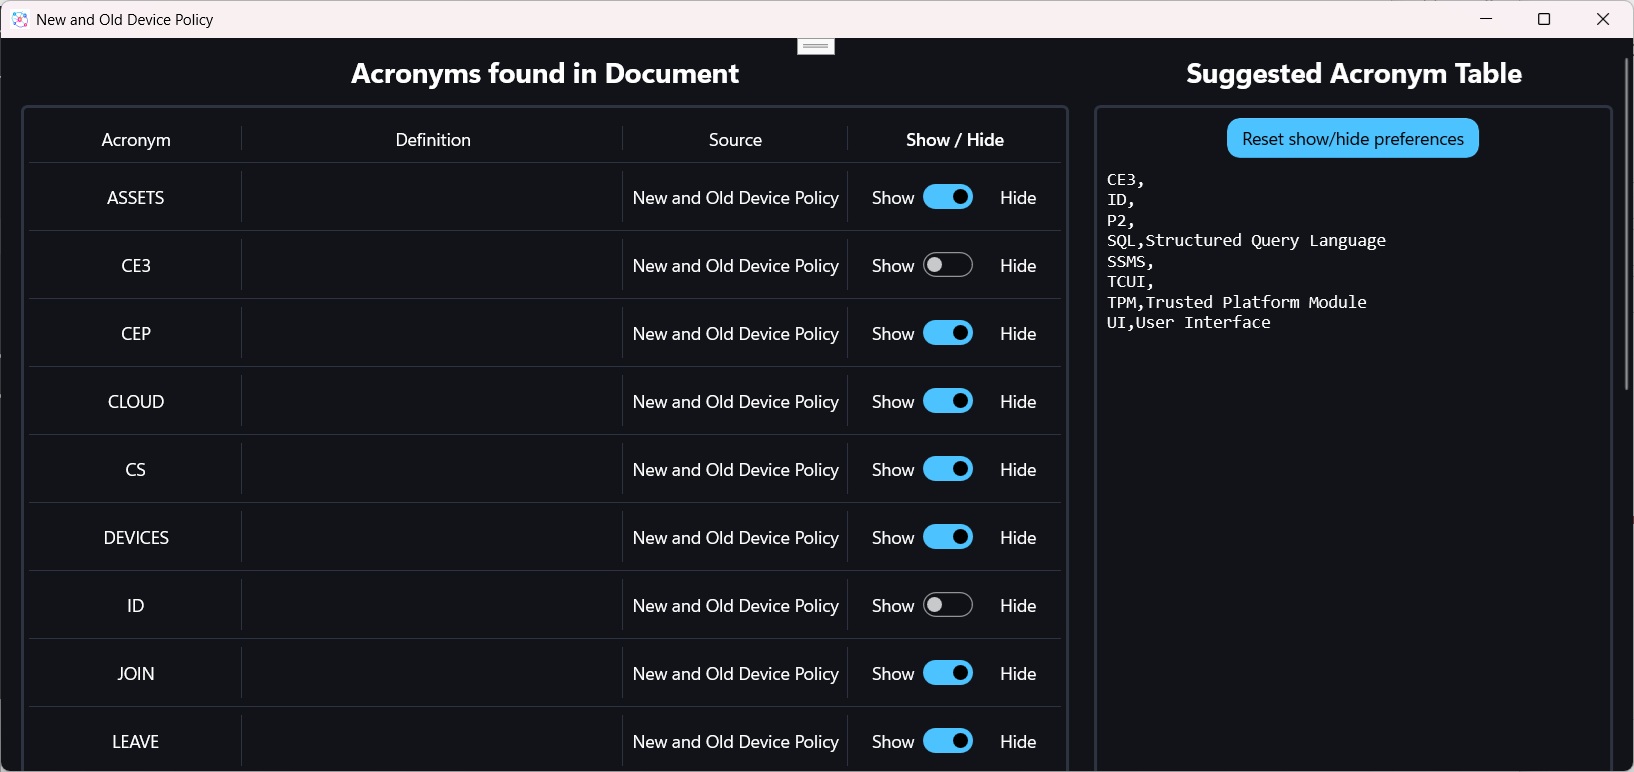Click the Definition field for CLOUD
This screenshot has width=1634, height=772.
432,402
